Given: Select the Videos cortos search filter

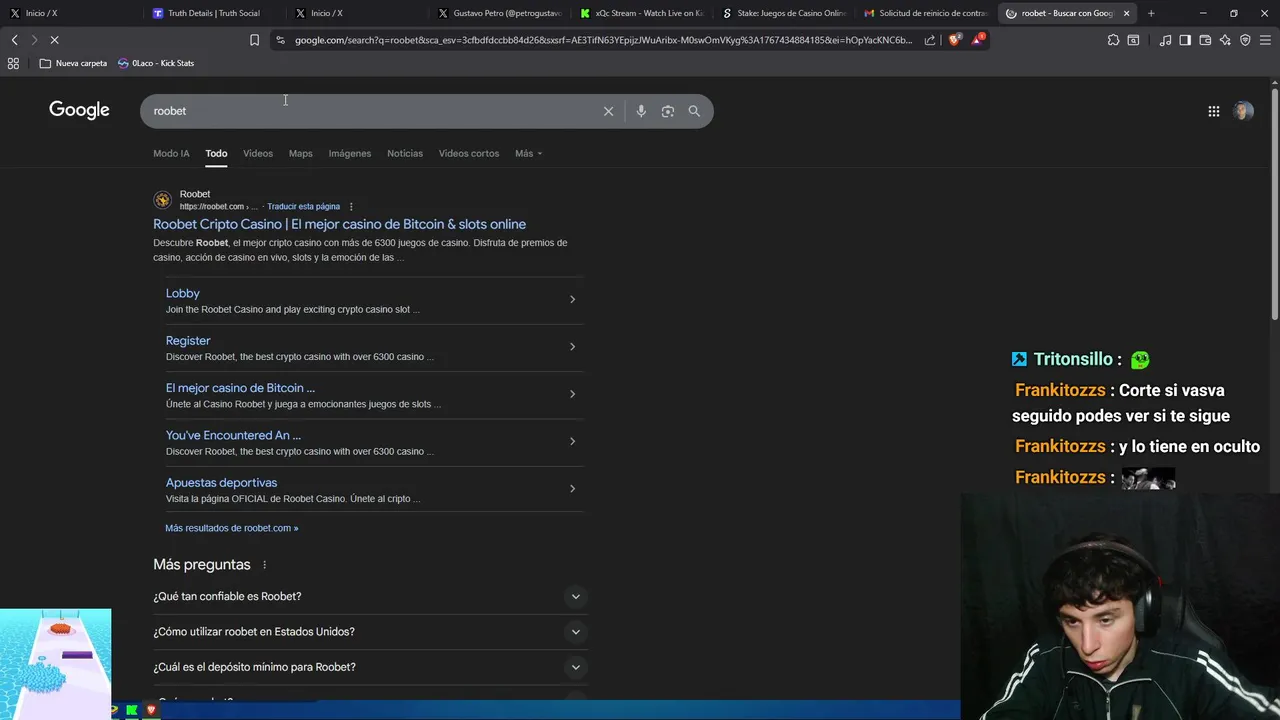Looking at the screenshot, I should coord(469,153).
